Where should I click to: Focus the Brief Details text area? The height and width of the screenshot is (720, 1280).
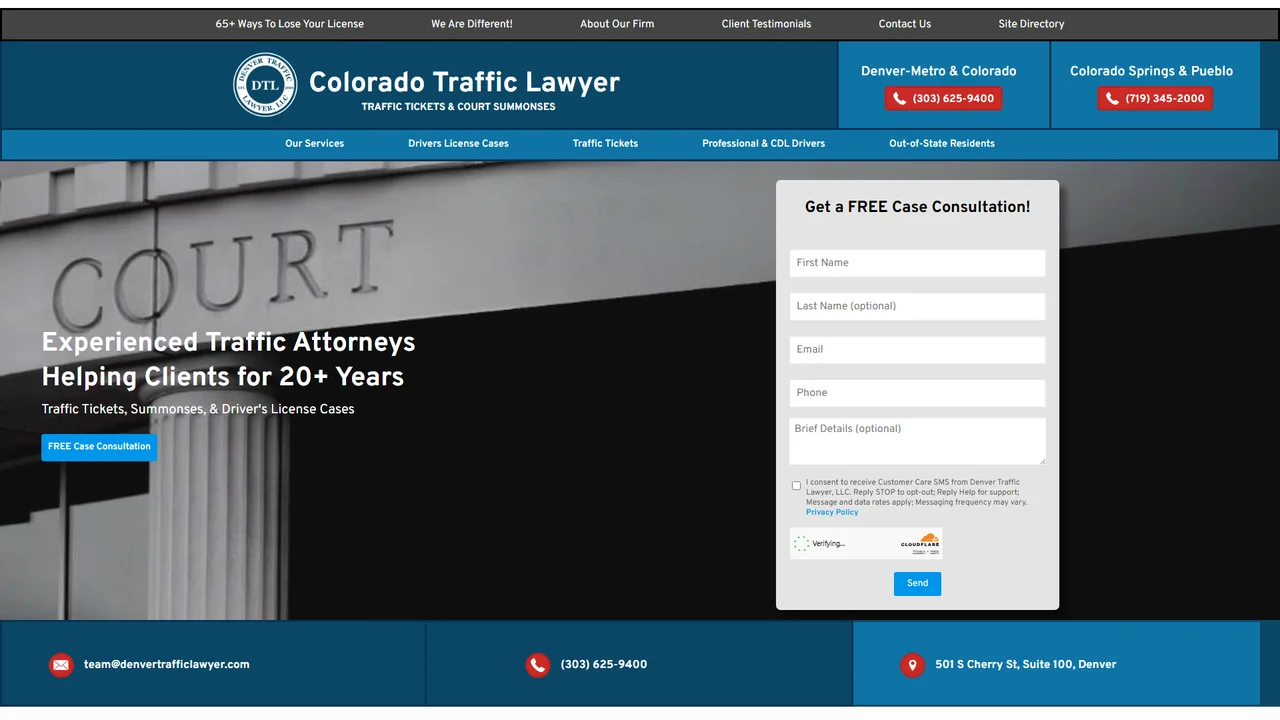coord(917,441)
